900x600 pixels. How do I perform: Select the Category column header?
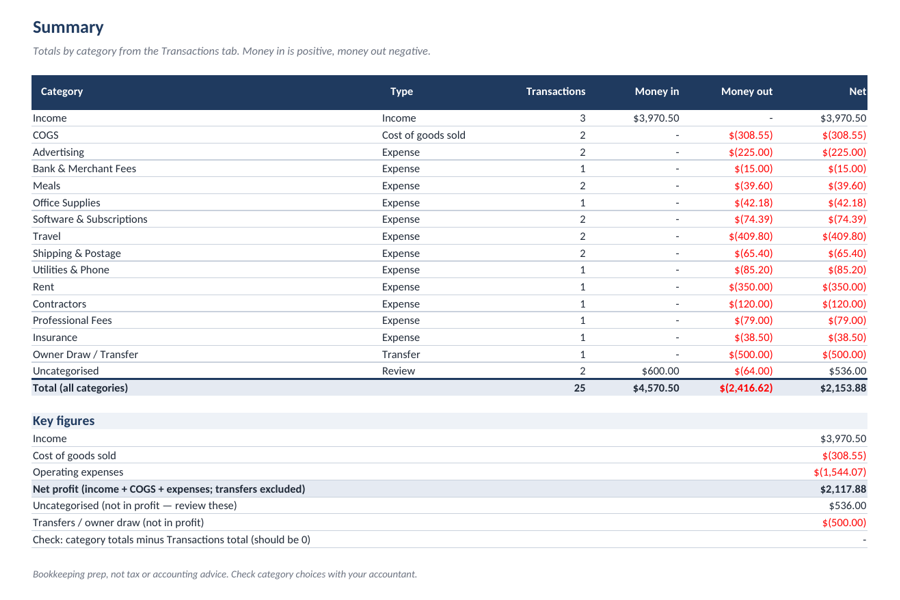pos(61,91)
